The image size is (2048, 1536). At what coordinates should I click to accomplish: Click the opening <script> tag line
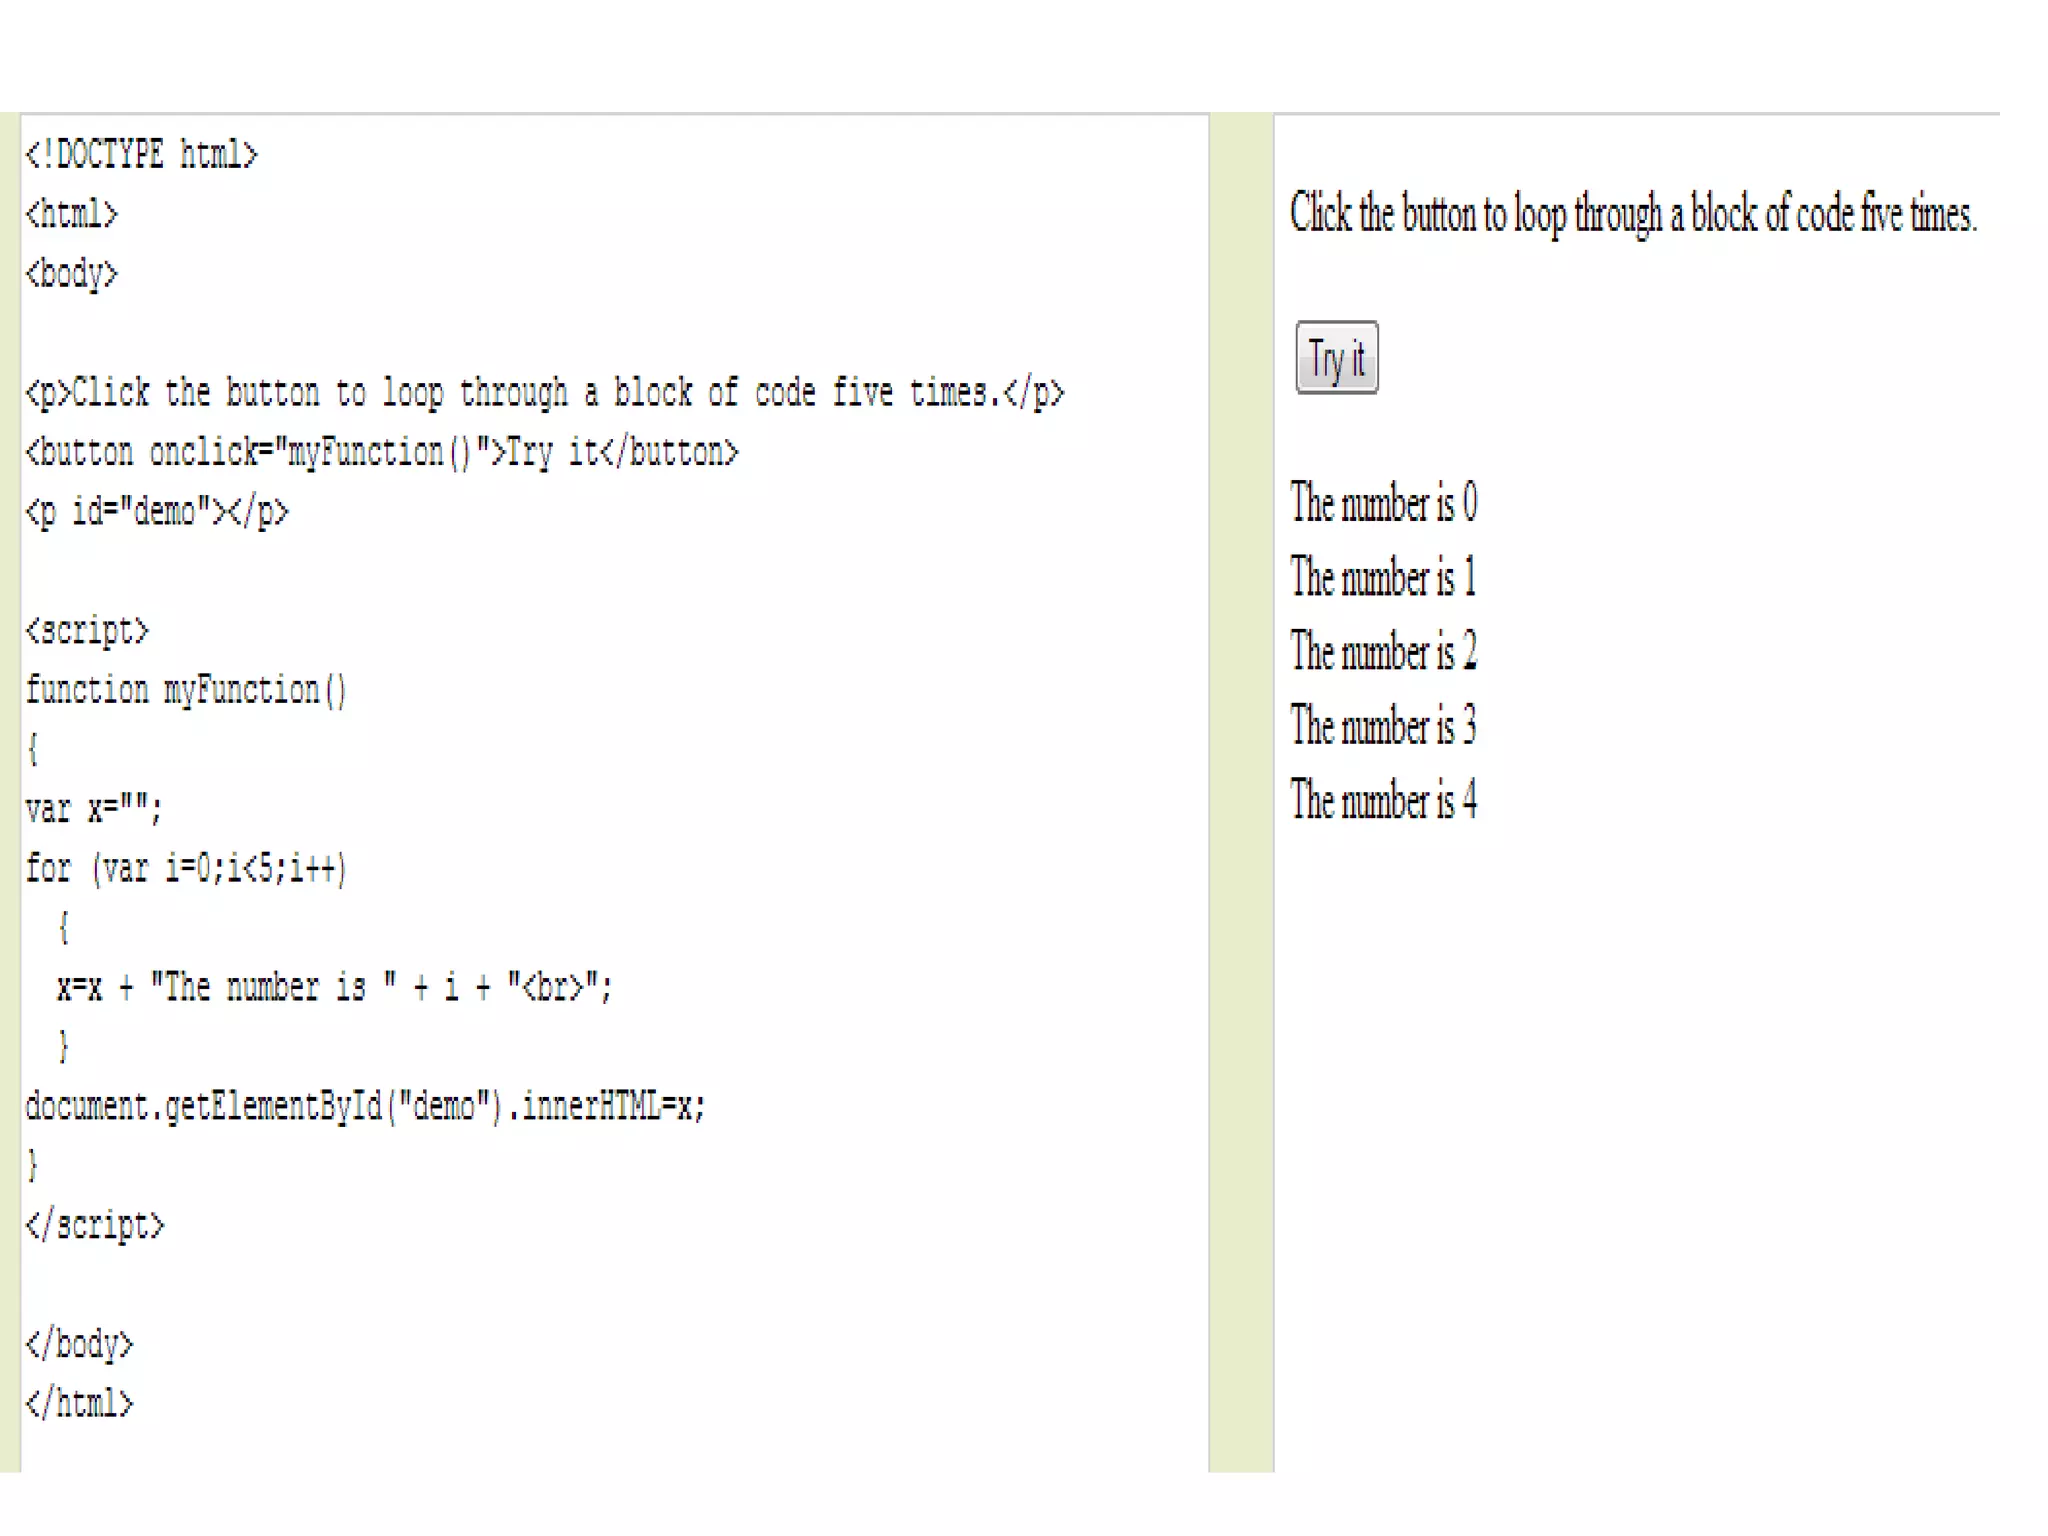tap(87, 631)
